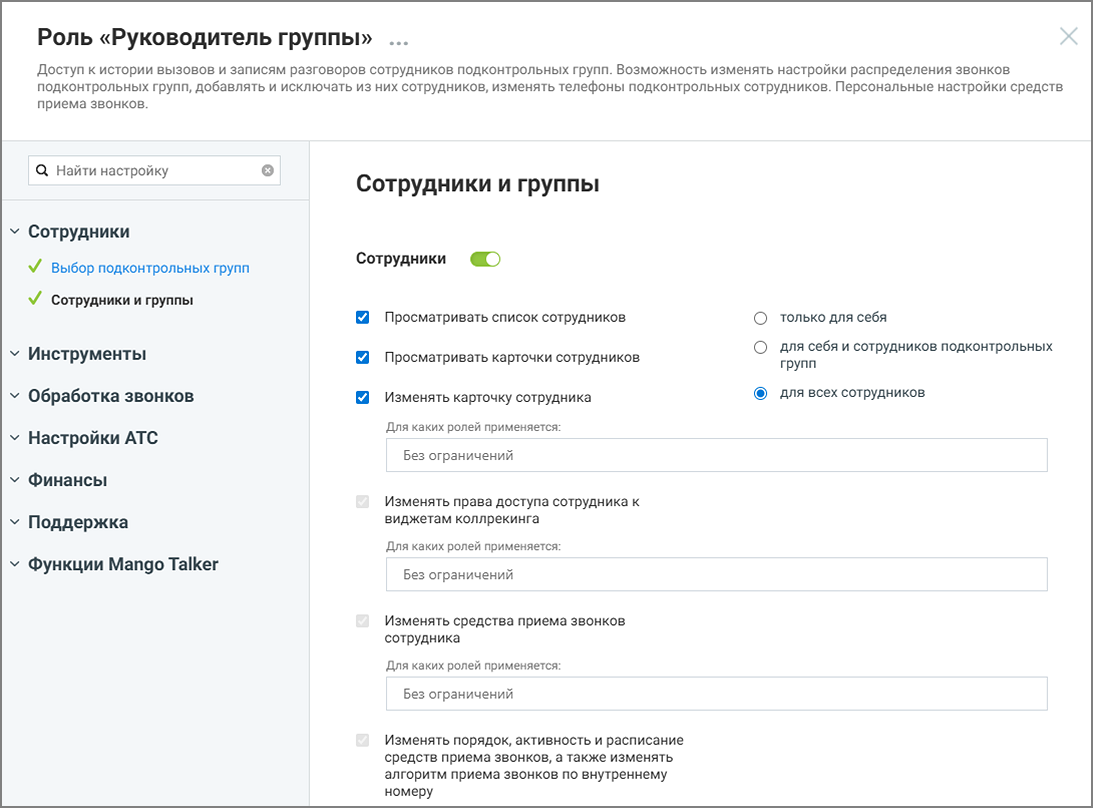The width and height of the screenshot is (1093, 808).
Task: Open 'Выбор подконтрольных групп' link
Action: 150,268
